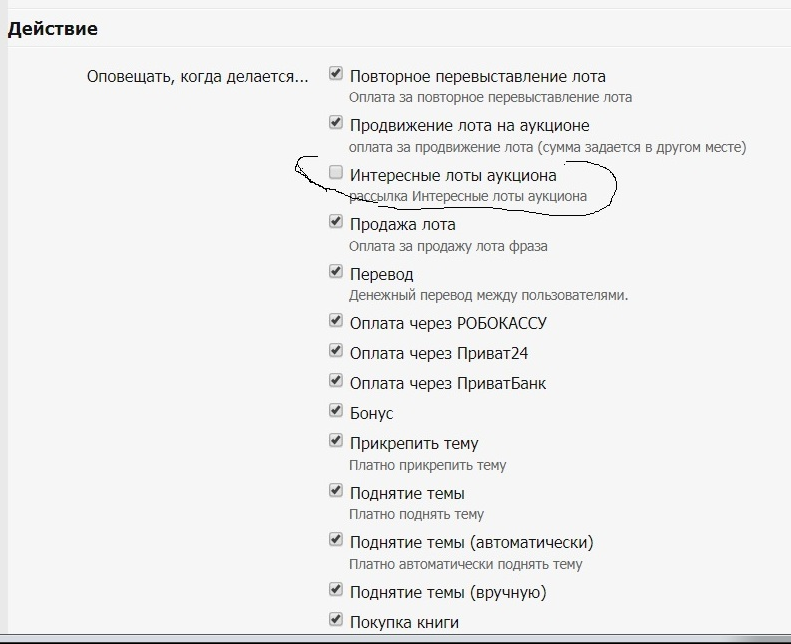Viewport: 791px width, 644px height.
Task: Click the 'Оплата через РОБОКАССУ' label
Action: (448, 323)
